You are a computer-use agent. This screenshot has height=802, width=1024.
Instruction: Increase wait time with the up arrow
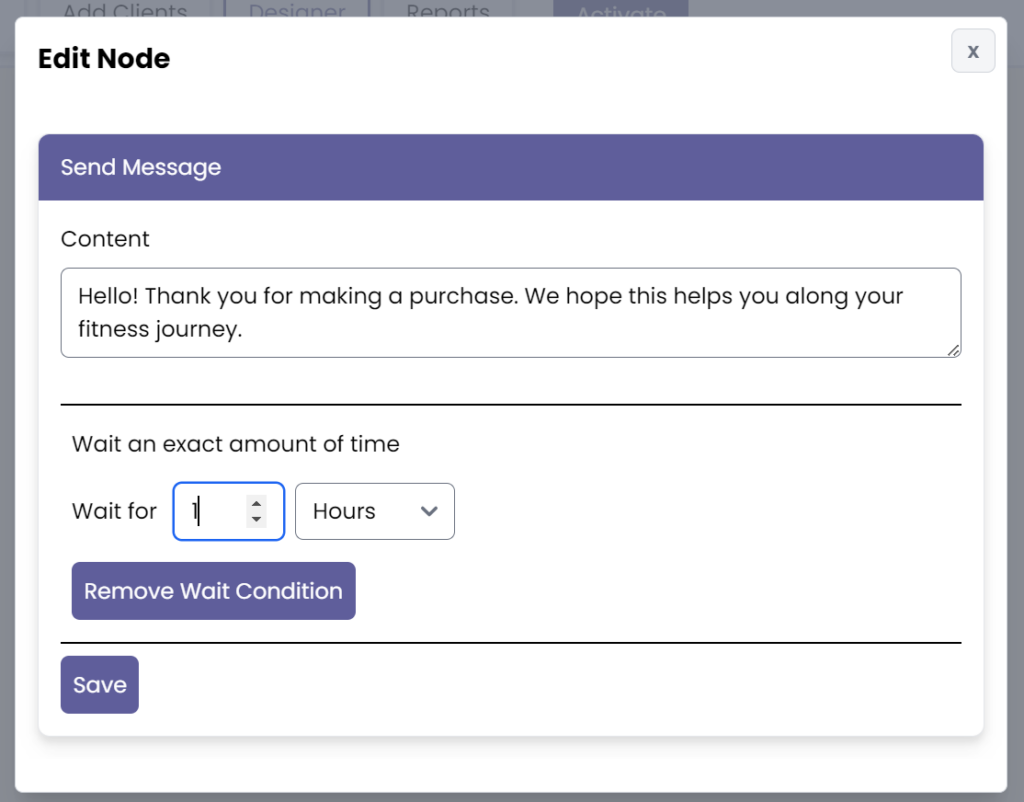pyautogui.click(x=257, y=504)
